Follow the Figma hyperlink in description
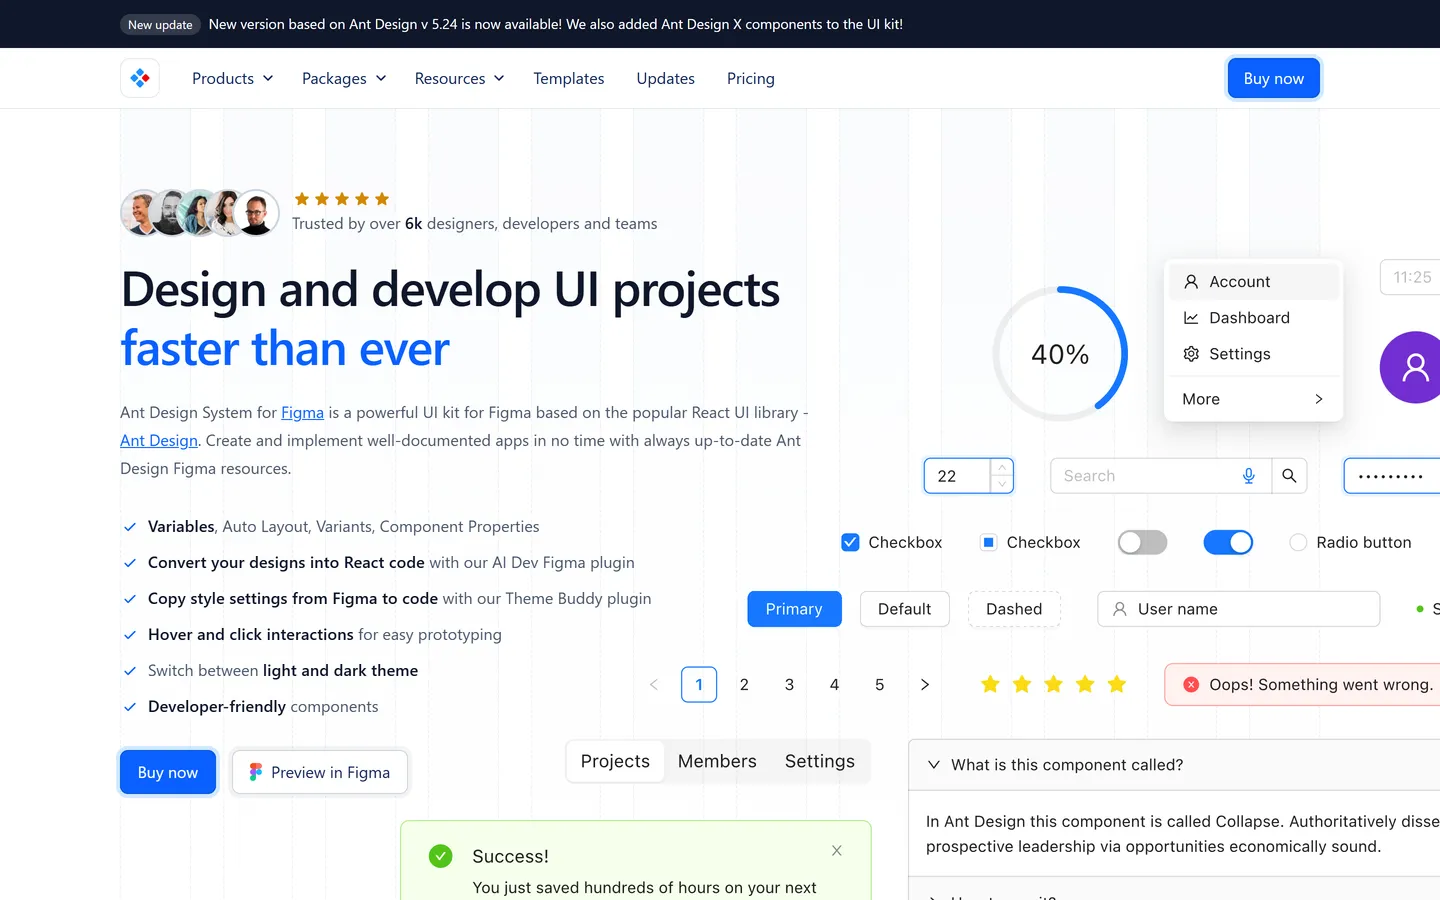 click(302, 412)
